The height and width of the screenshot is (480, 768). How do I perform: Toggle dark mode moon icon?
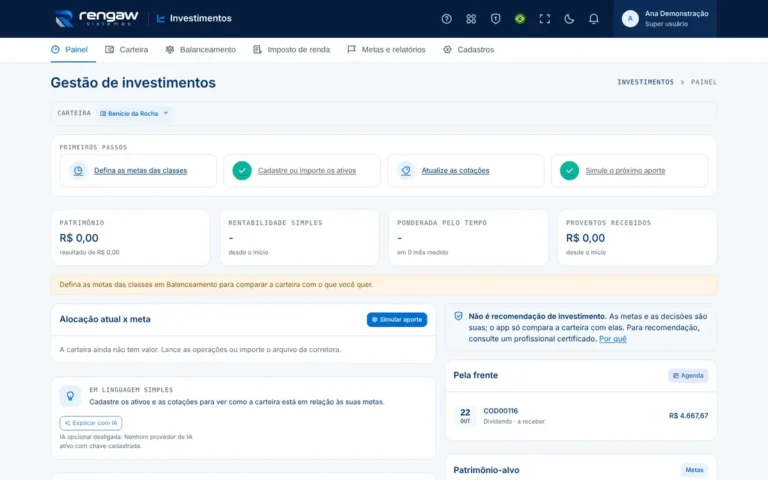(x=569, y=19)
